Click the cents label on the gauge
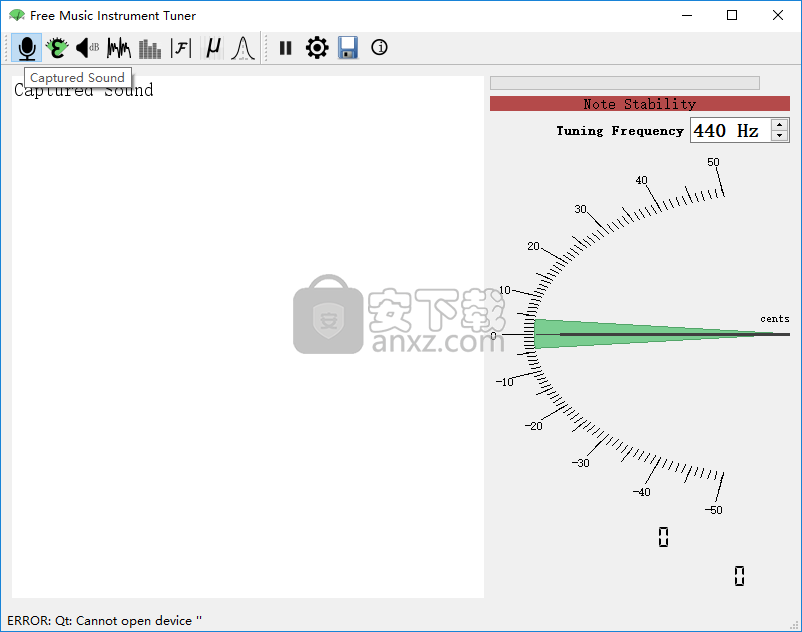802x632 pixels. [774, 319]
